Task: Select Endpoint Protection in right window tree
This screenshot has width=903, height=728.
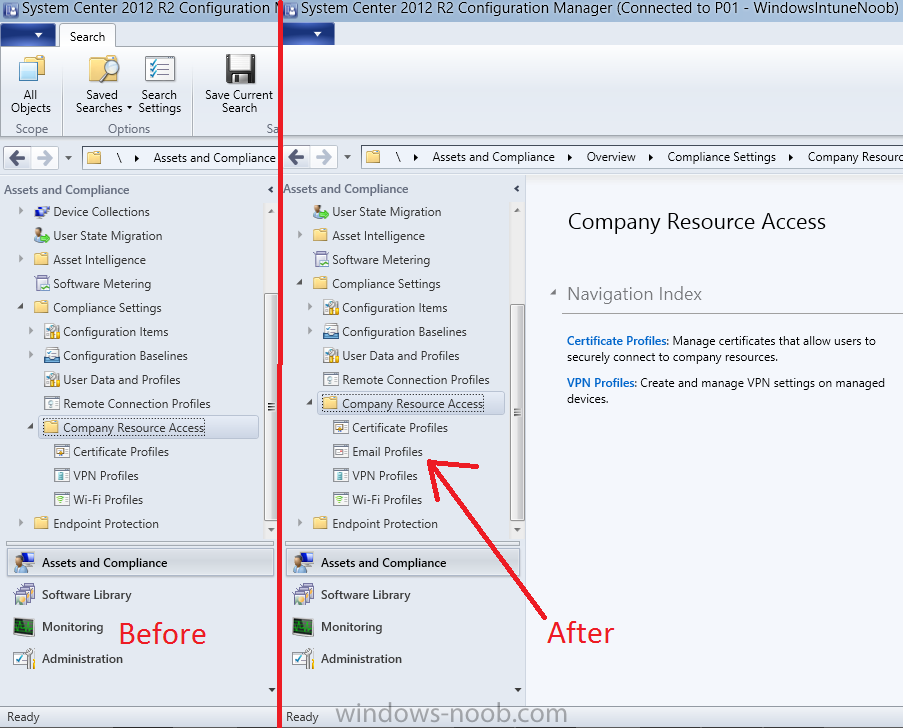Action: tap(385, 524)
